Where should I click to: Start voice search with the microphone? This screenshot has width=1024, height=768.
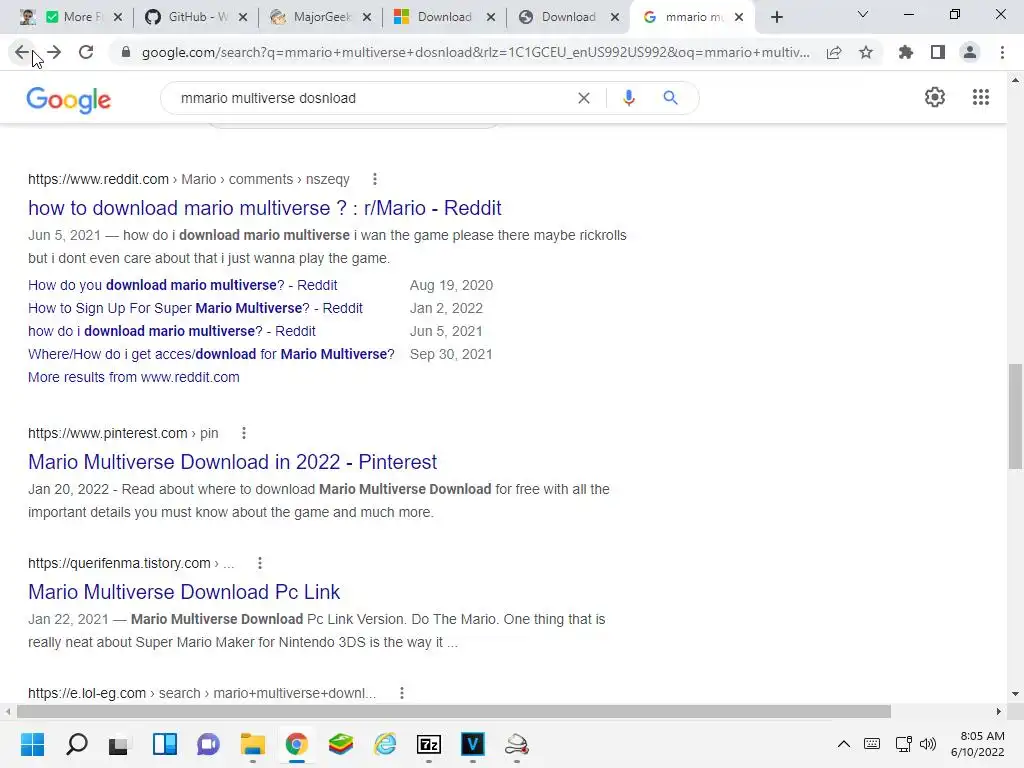click(629, 98)
